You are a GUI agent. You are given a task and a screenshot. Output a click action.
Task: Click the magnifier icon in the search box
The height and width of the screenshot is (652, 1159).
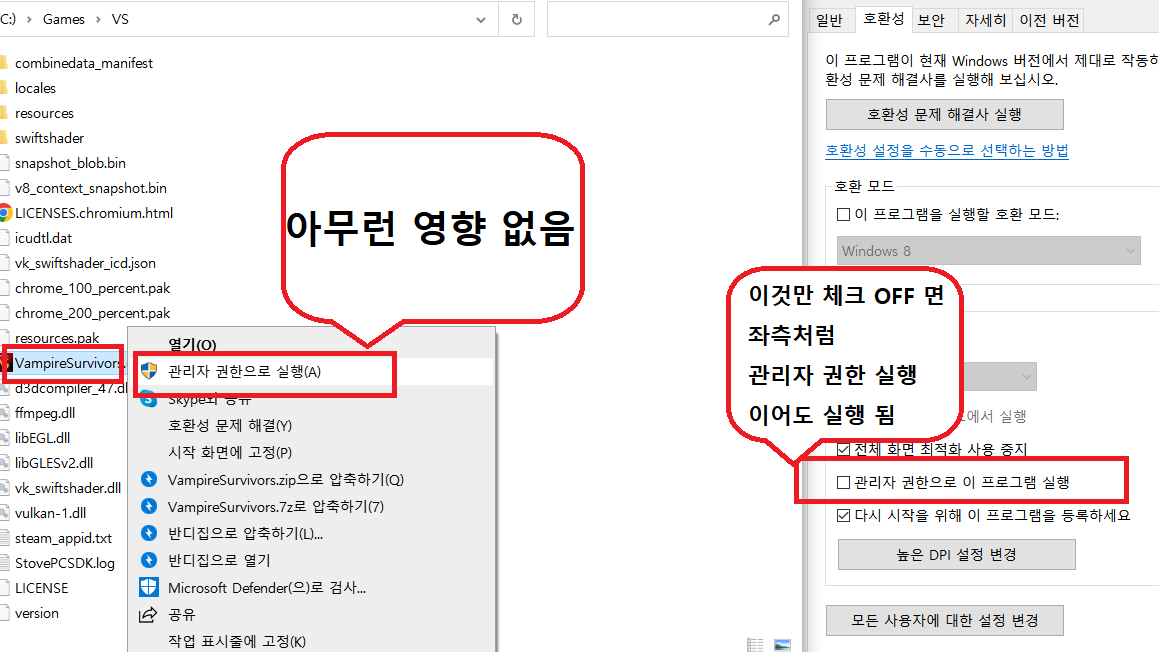tap(774, 19)
